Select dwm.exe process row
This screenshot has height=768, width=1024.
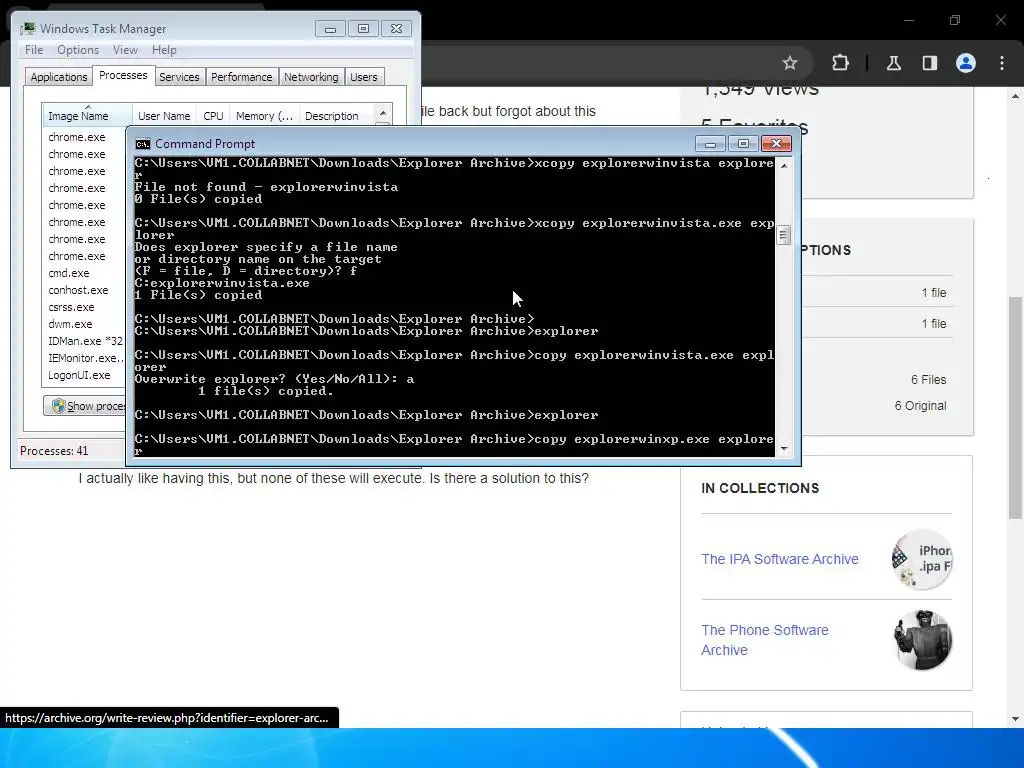(84, 324)
